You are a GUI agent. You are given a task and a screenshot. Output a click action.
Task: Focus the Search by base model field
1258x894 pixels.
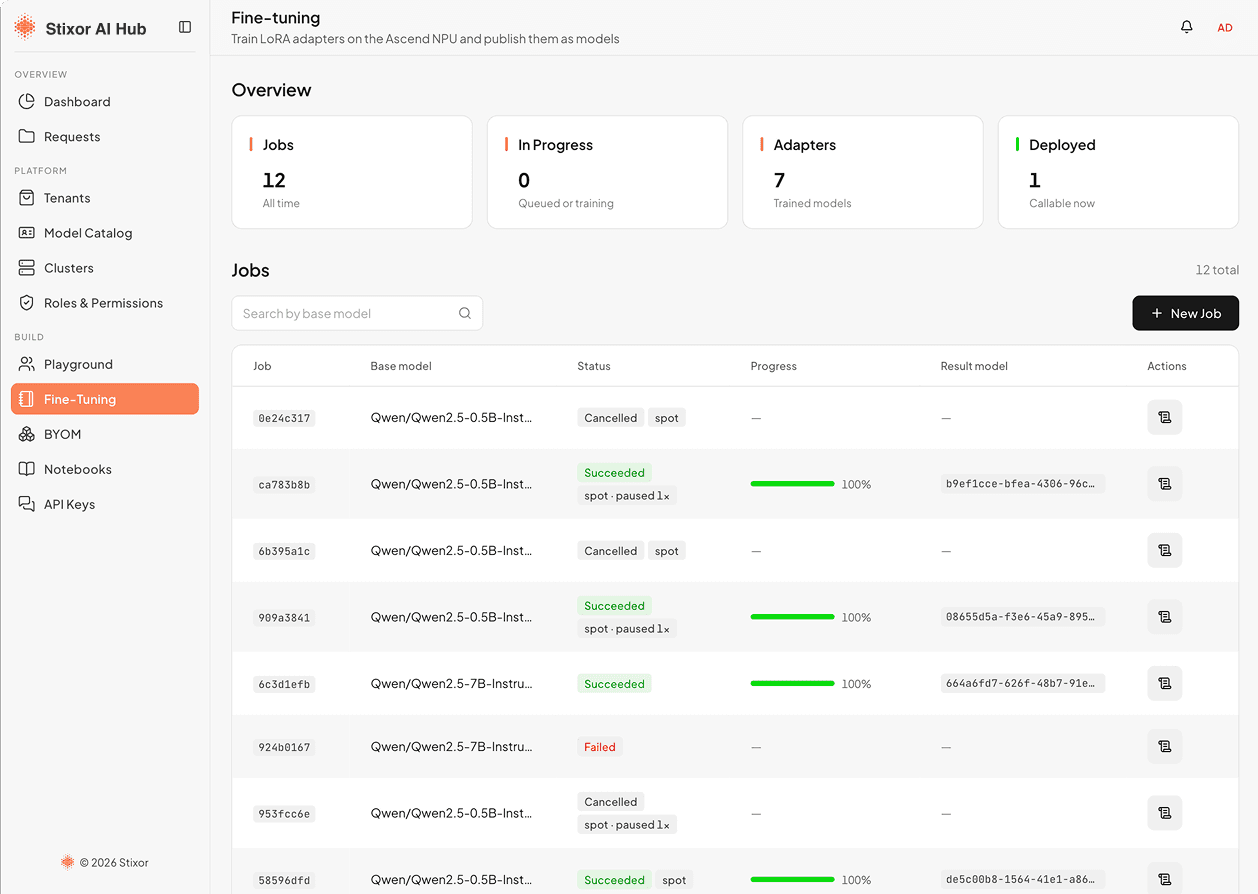[357, 313]
